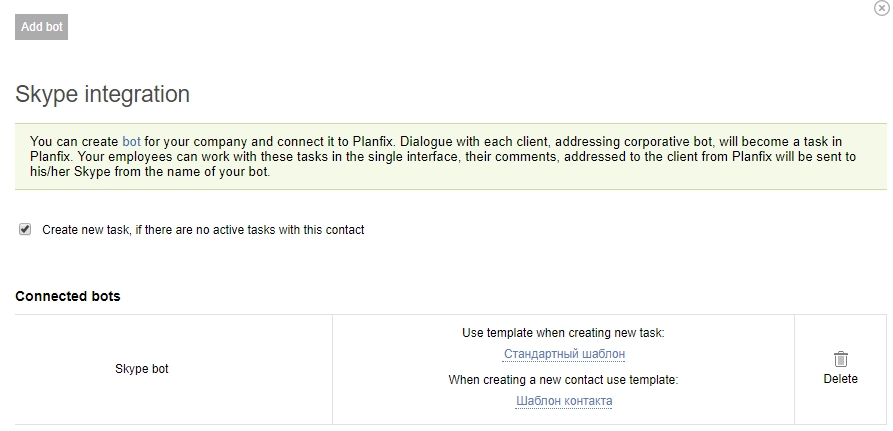The height and width of the screenshot is (431, 893).
Task: Click the trash can icon
Action: pyautogui.click(x=841, y=359)
